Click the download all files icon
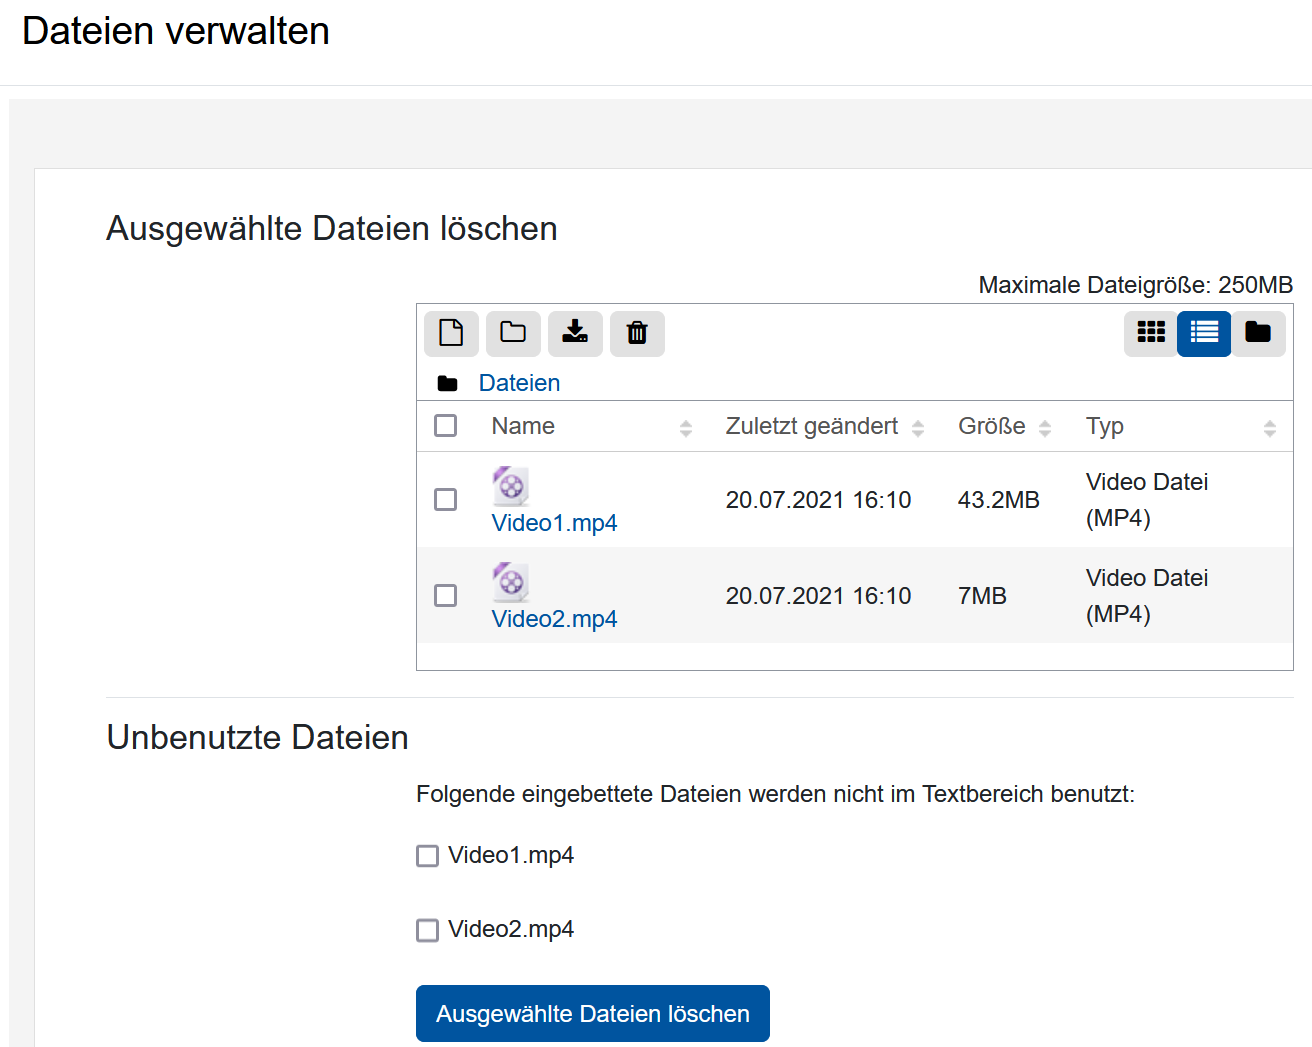Screen dimensions: 1312x1047 pos(575,333)
